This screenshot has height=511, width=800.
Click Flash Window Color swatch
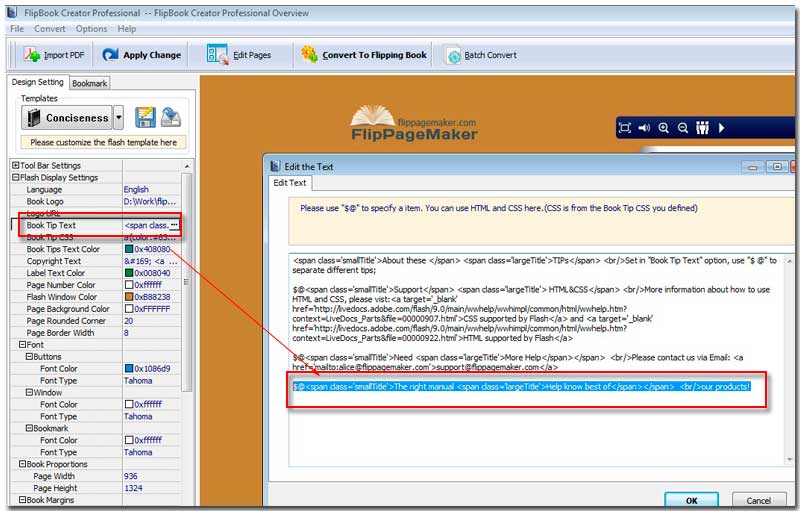click(129, 297)
